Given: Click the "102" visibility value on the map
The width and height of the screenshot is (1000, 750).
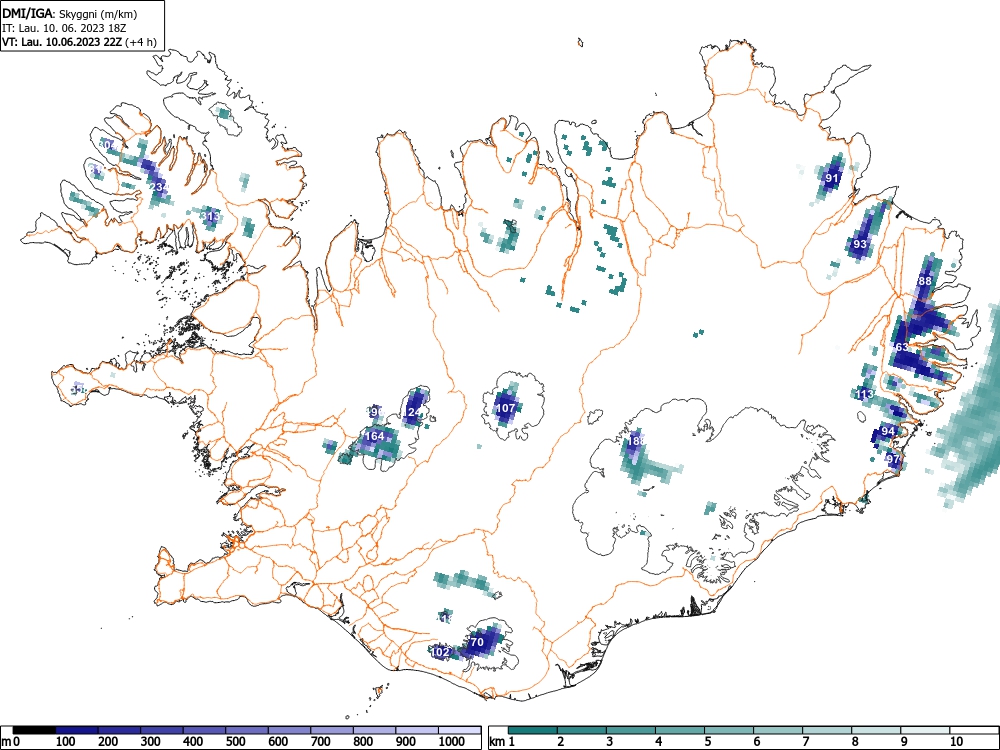Looking at the screenshot, I should pyautogui.click(x=441, y=652).
